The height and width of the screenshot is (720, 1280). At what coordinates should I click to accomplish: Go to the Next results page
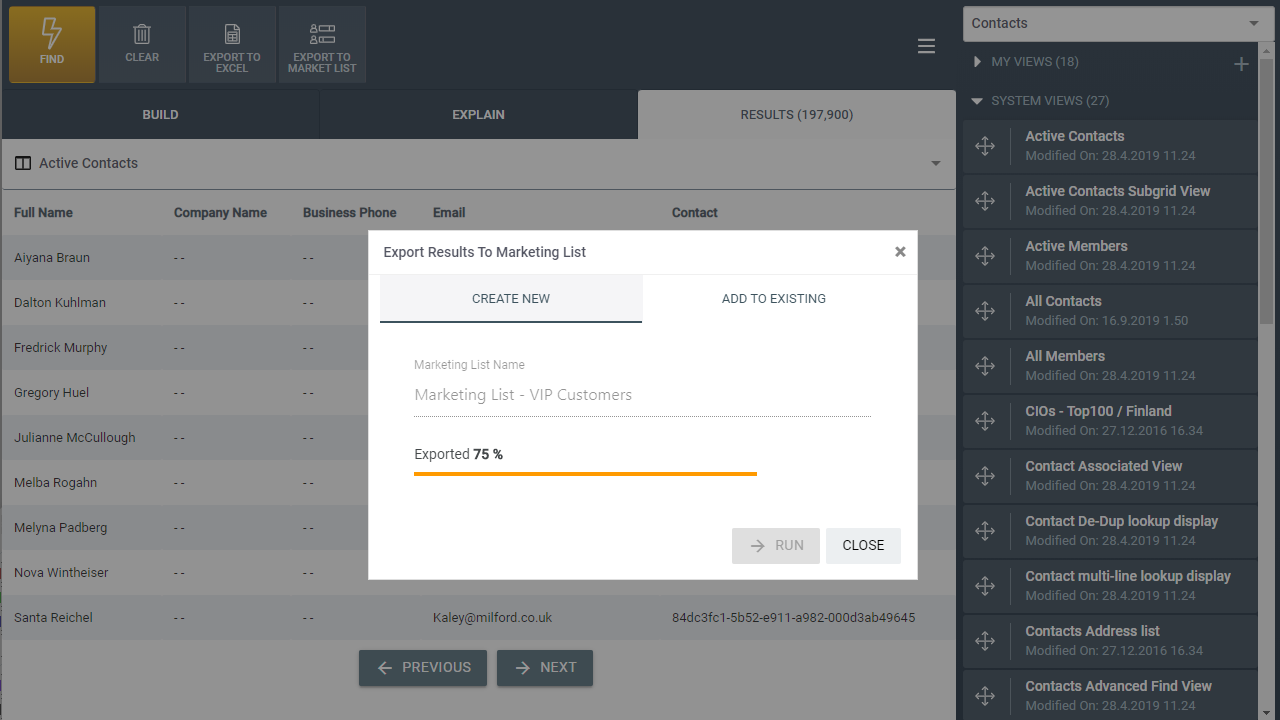click(x=545, y=668)
